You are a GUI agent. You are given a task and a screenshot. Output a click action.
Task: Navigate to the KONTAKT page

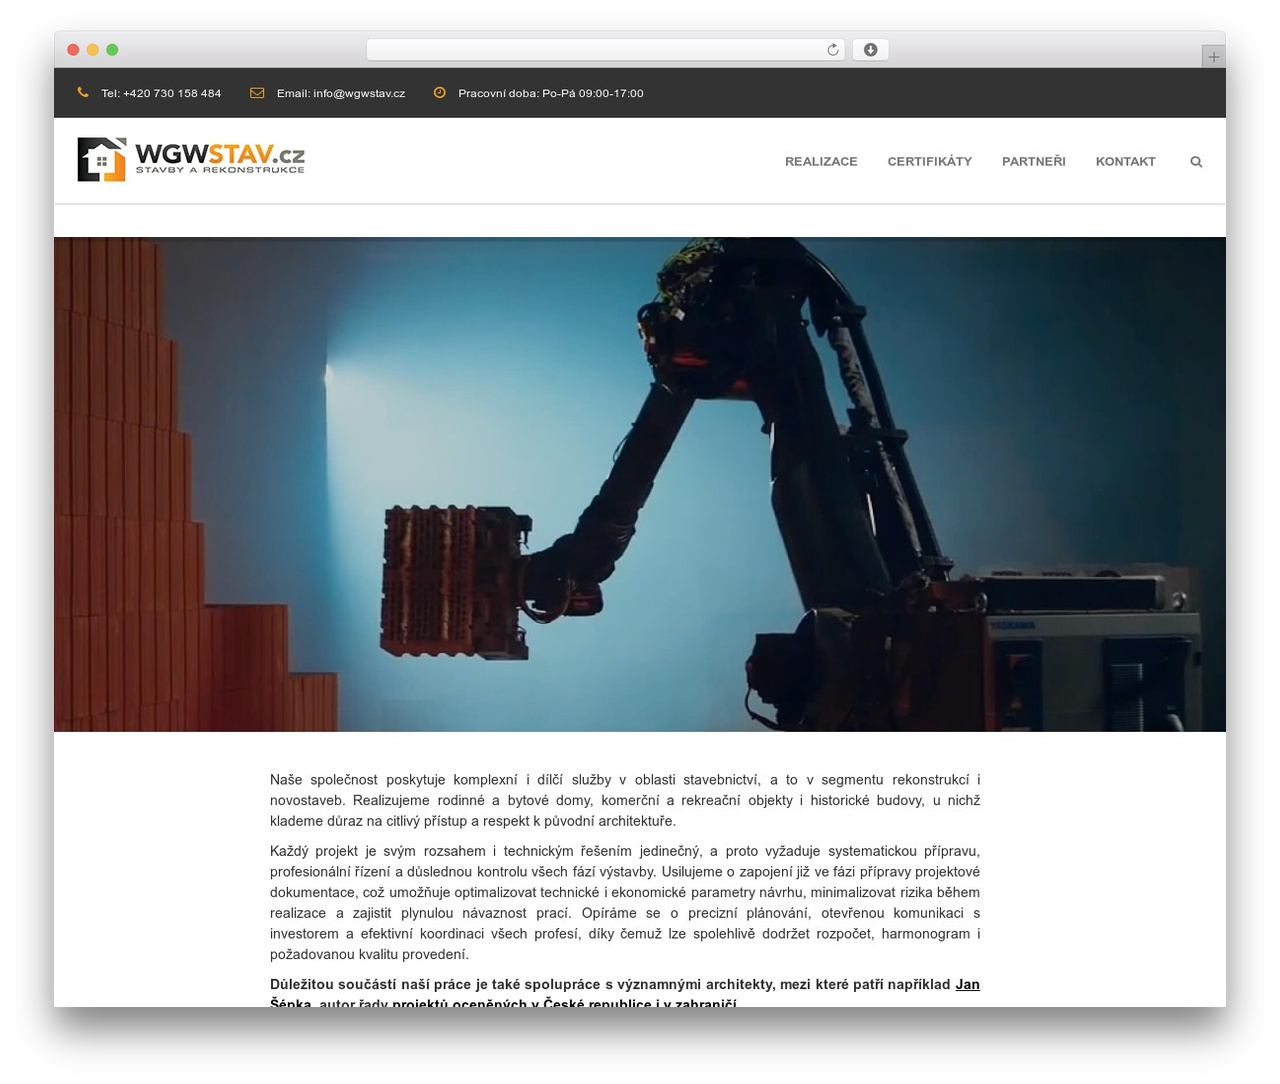click(x=1125, y=162)
